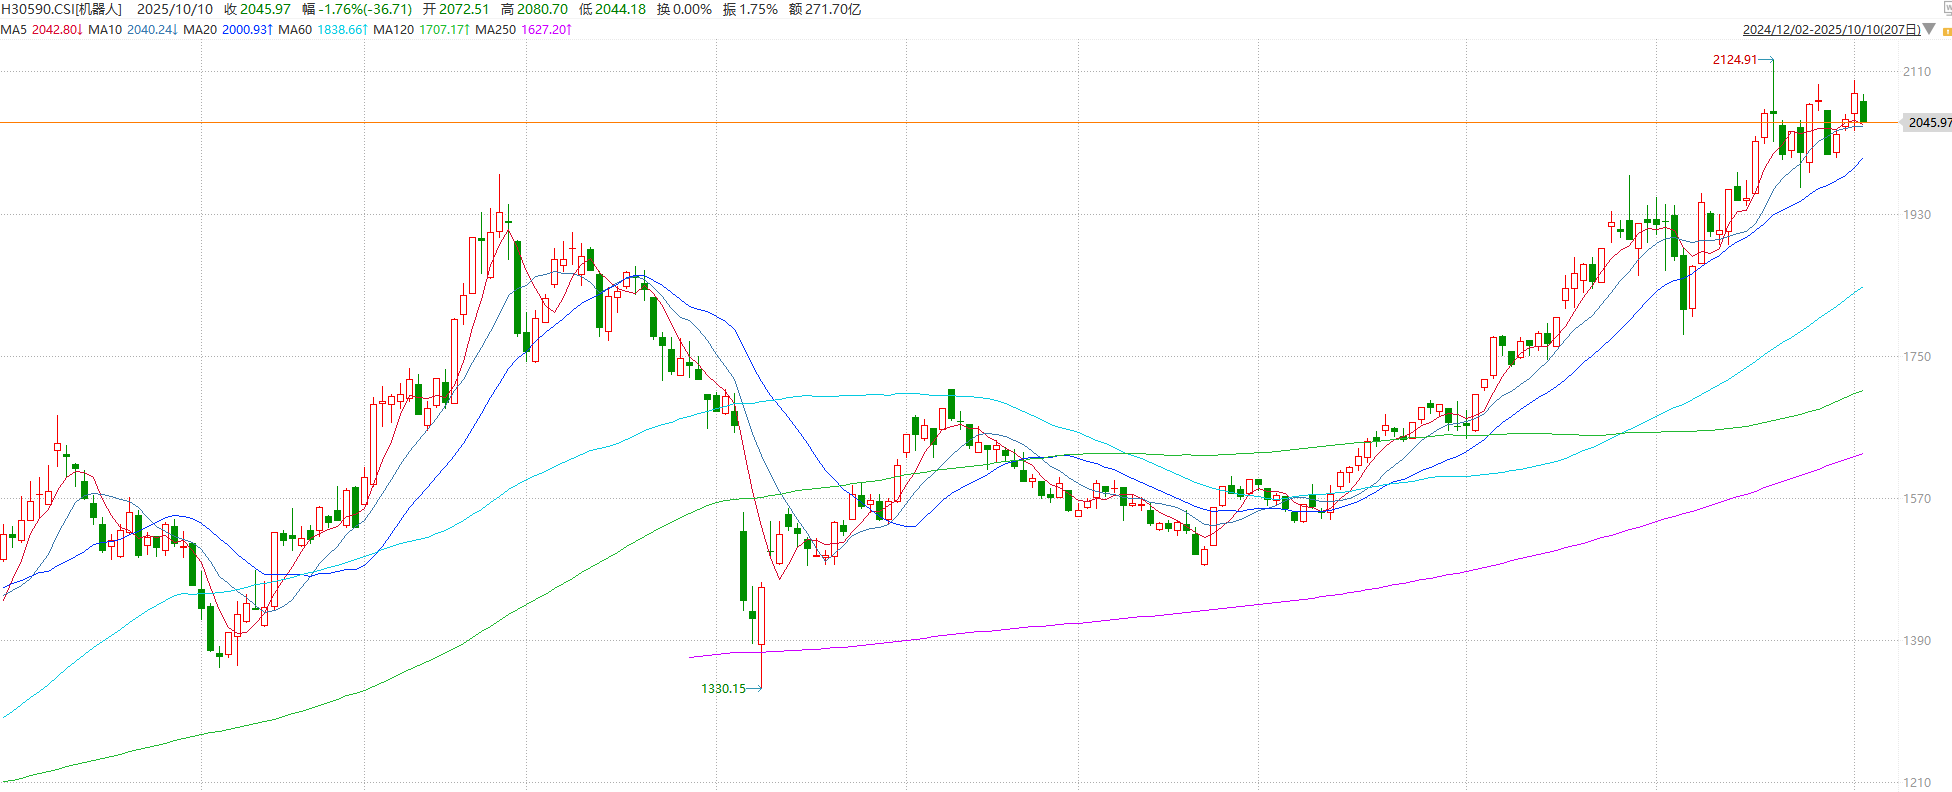
Task: Click the 1390 price axis label
Action: tap(1917, 640)
